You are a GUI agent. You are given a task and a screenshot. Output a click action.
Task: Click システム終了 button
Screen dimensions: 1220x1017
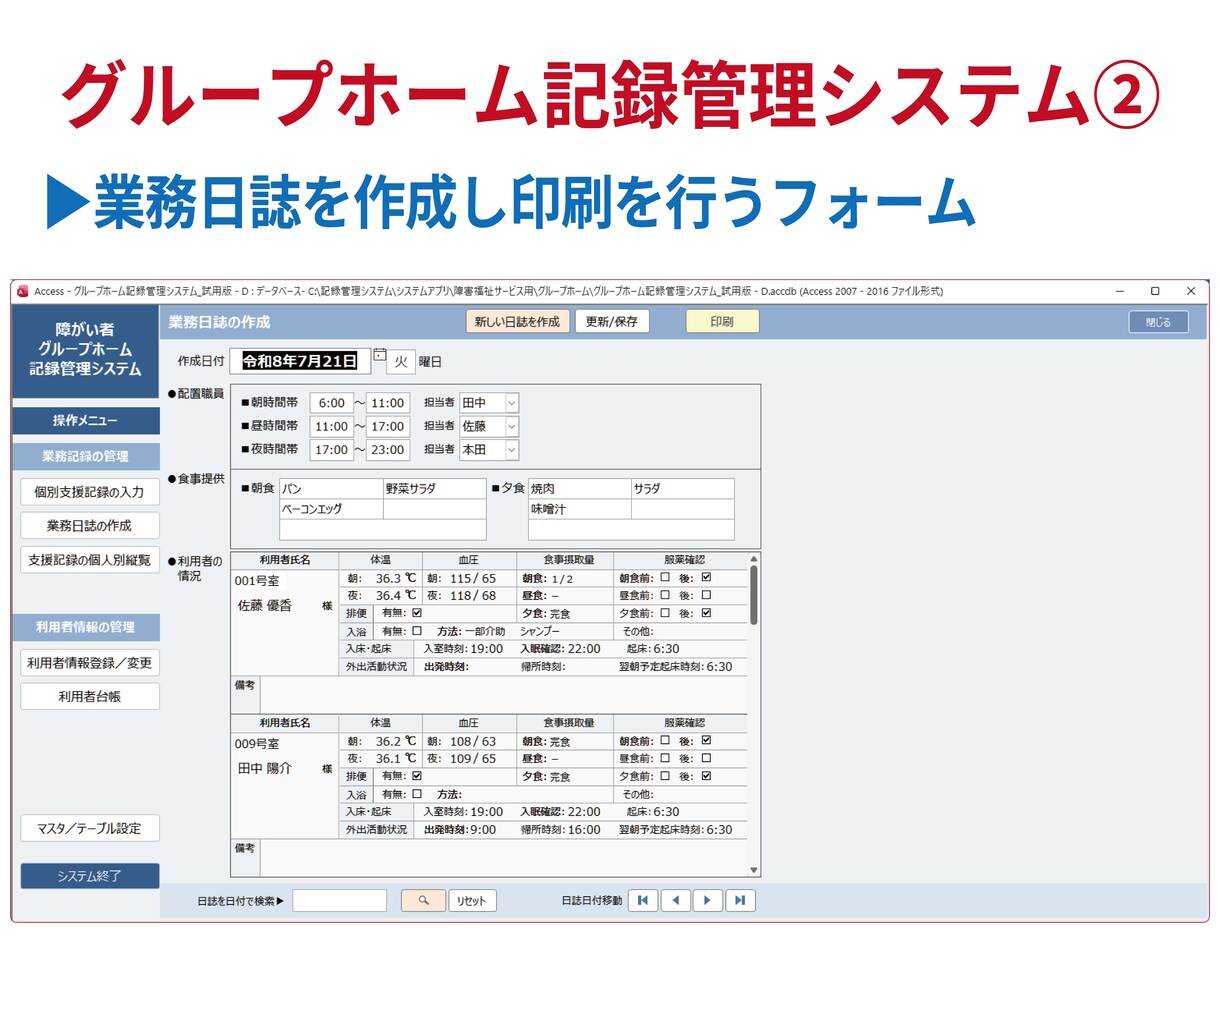tap(90, 876)
